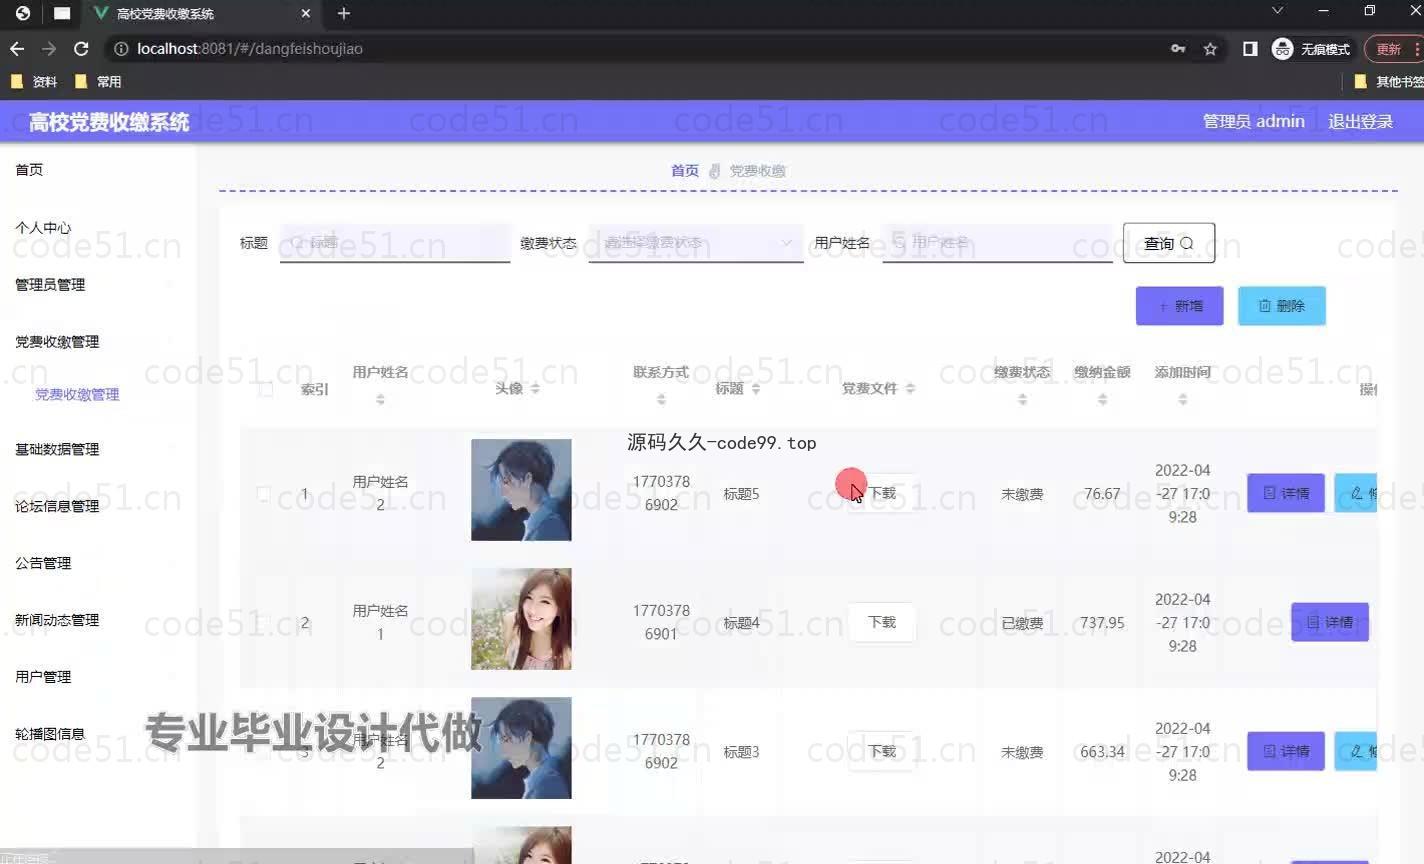Click the 删除 delete button
Image resolution: width=1424 pixels, height=864 pixels.
[x=1282, y=306]
